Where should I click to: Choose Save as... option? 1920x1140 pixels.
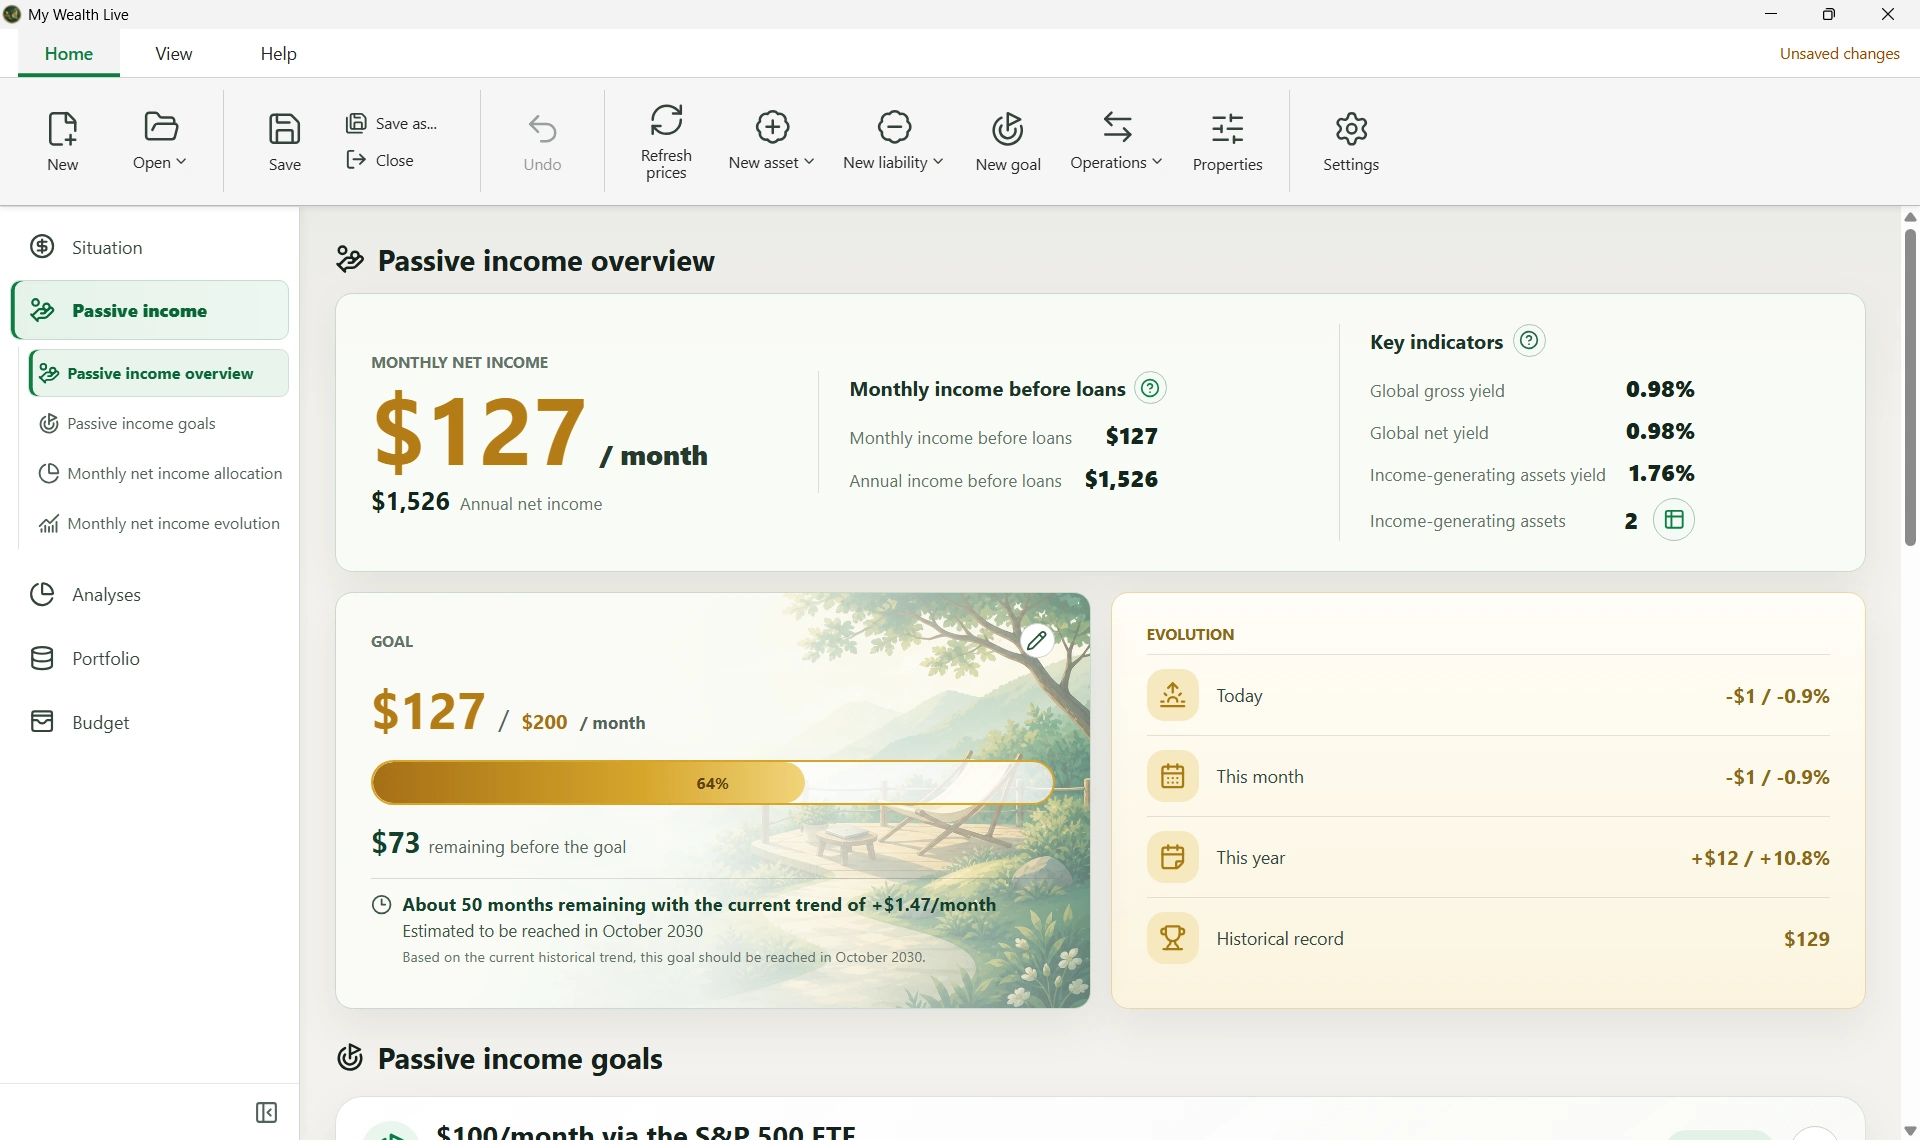(392, 123)
